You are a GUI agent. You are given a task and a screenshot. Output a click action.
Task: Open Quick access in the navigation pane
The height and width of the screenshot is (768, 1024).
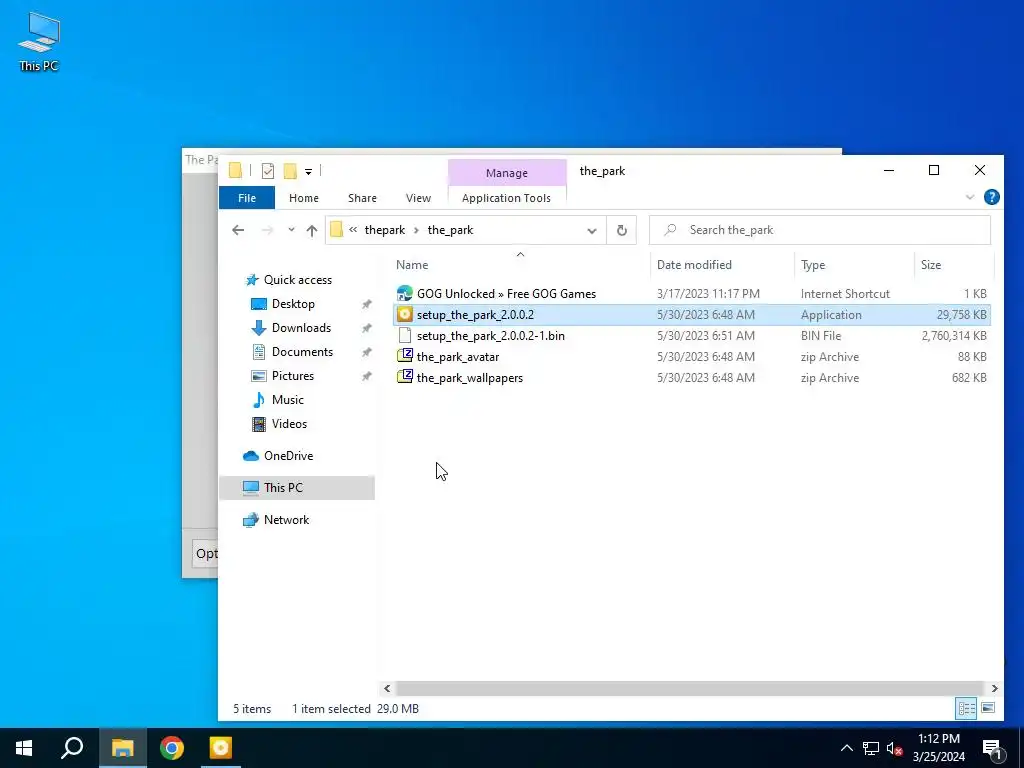(x=298, y=280)
